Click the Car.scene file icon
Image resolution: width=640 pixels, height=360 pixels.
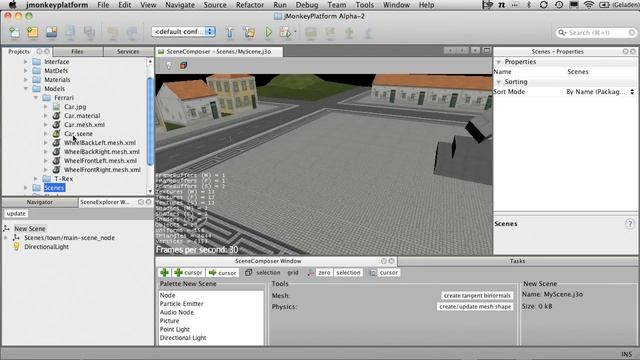tap(56, 133)
